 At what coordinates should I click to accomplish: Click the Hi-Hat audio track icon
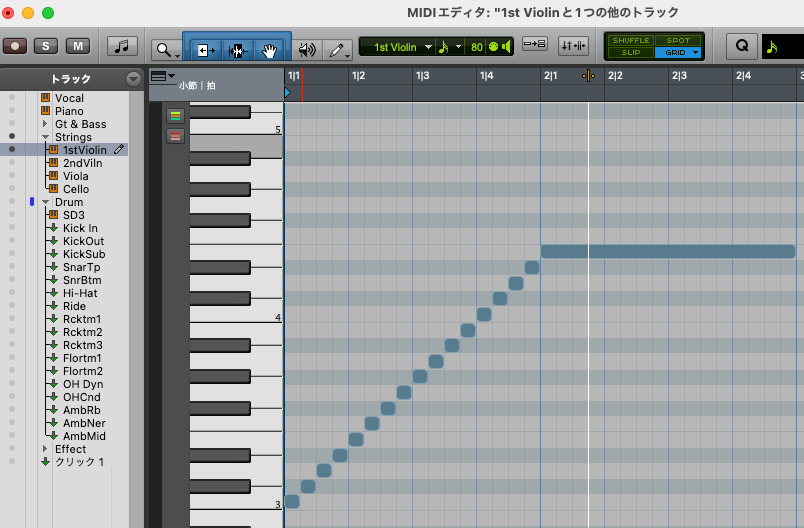coord(53,293)
